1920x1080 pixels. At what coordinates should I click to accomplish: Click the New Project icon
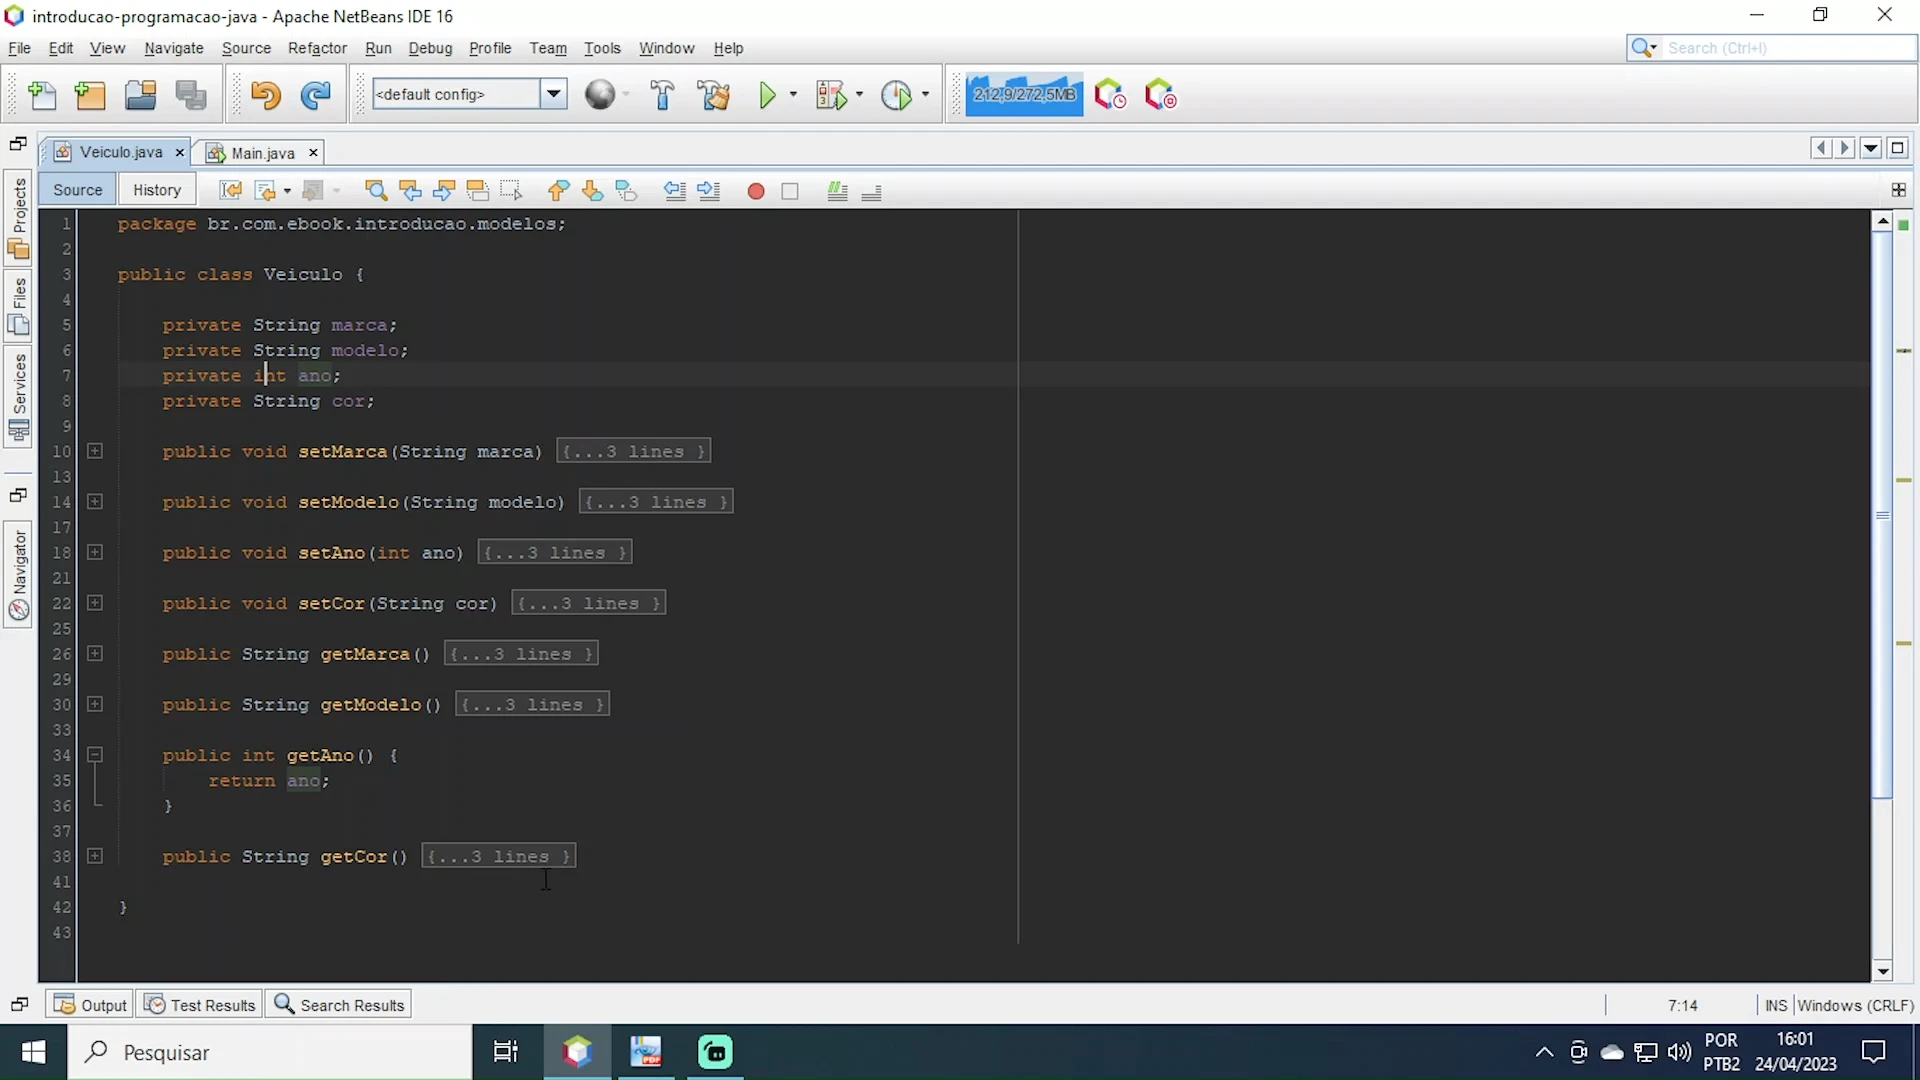[x=90, y=95]
